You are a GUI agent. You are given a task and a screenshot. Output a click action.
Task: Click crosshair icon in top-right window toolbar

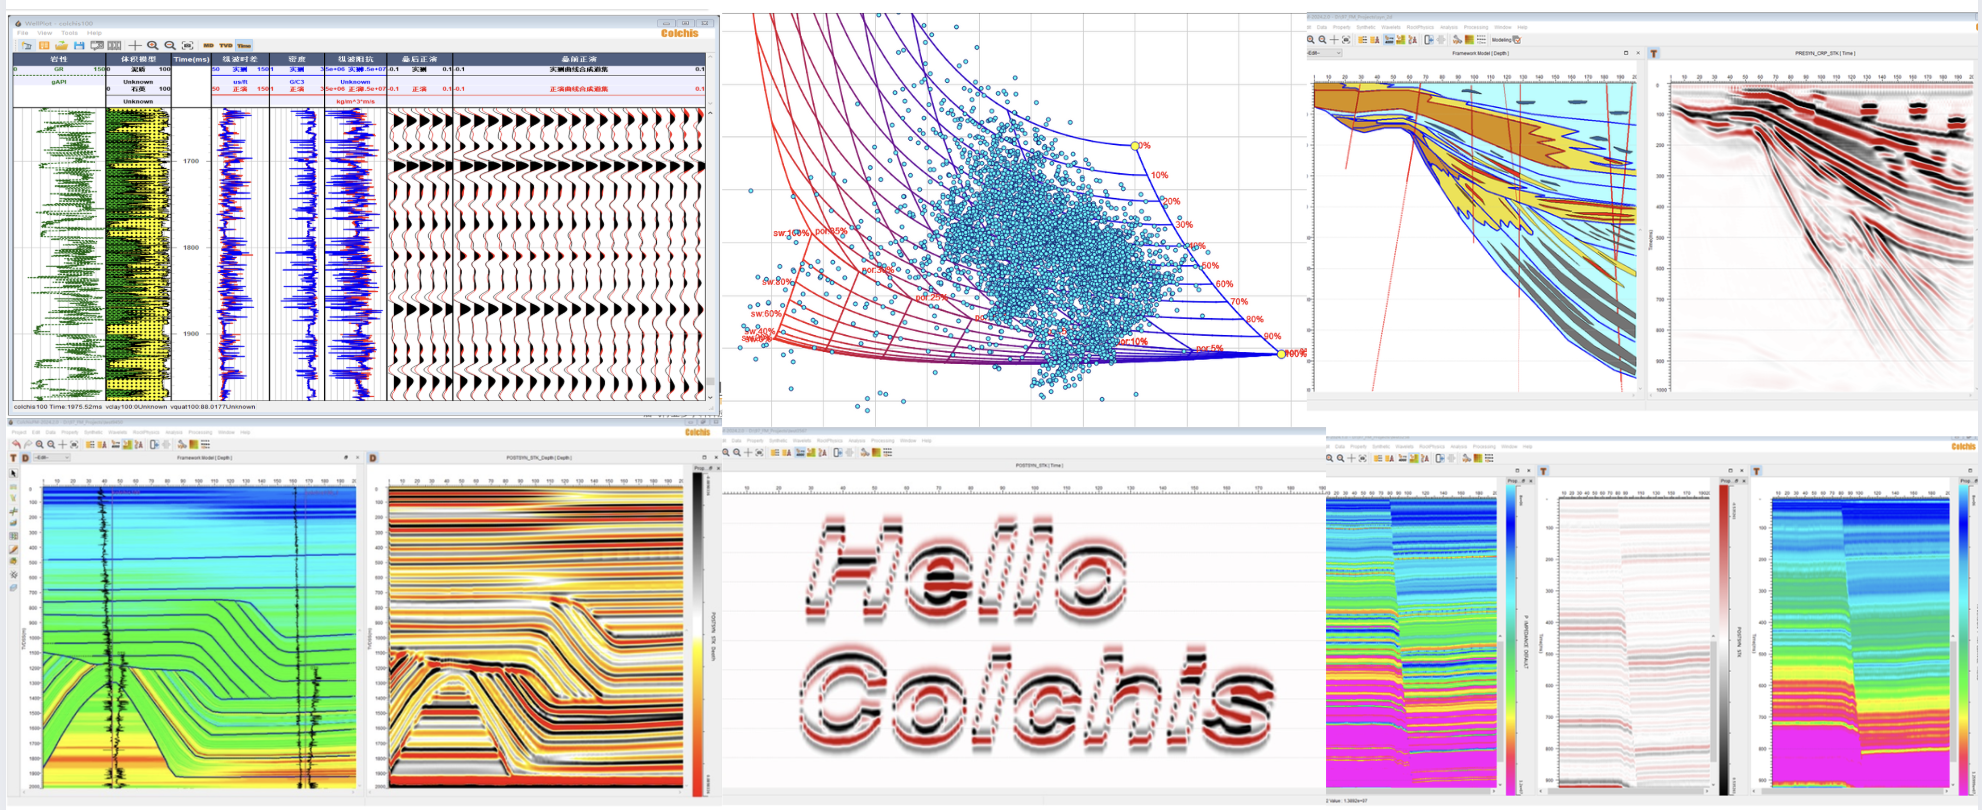[1334, 40]
